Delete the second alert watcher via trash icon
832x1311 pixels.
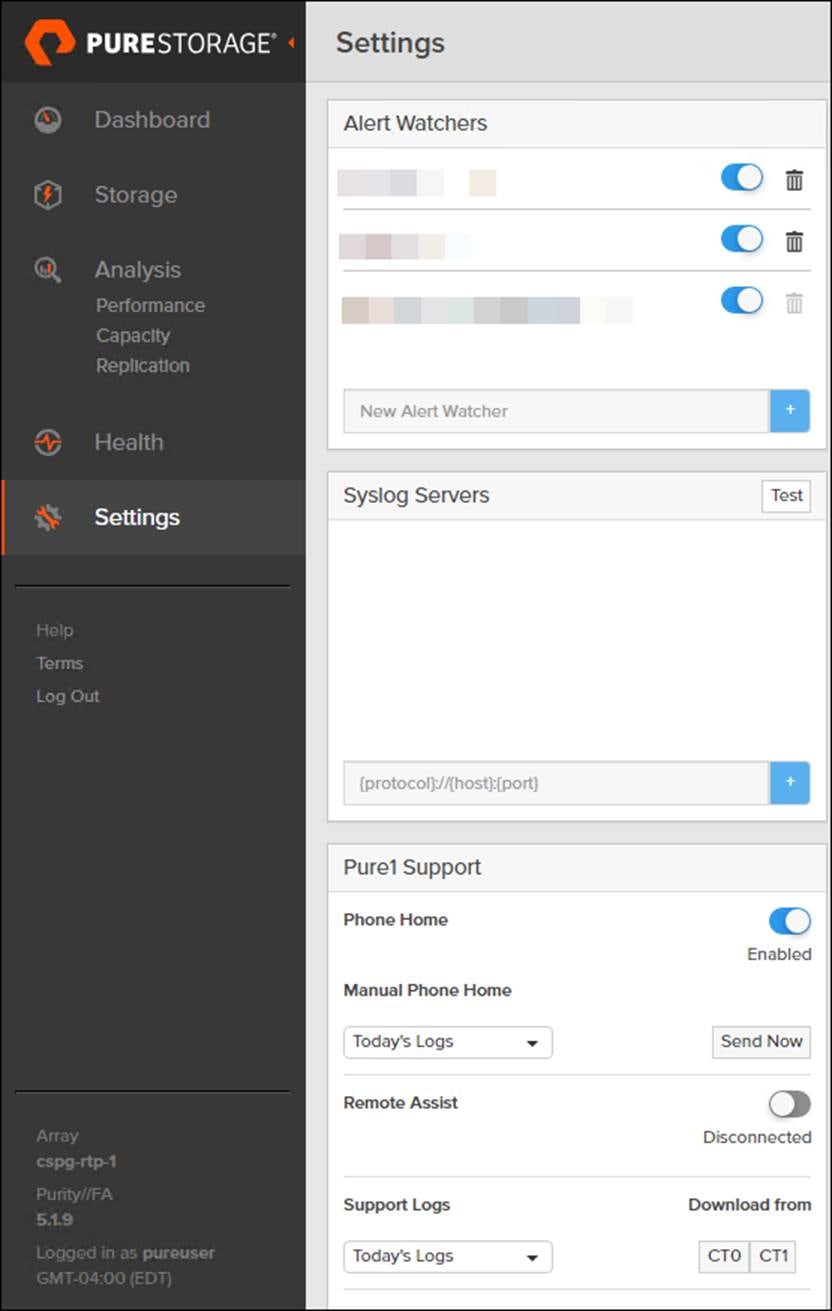tap(793, 240)
